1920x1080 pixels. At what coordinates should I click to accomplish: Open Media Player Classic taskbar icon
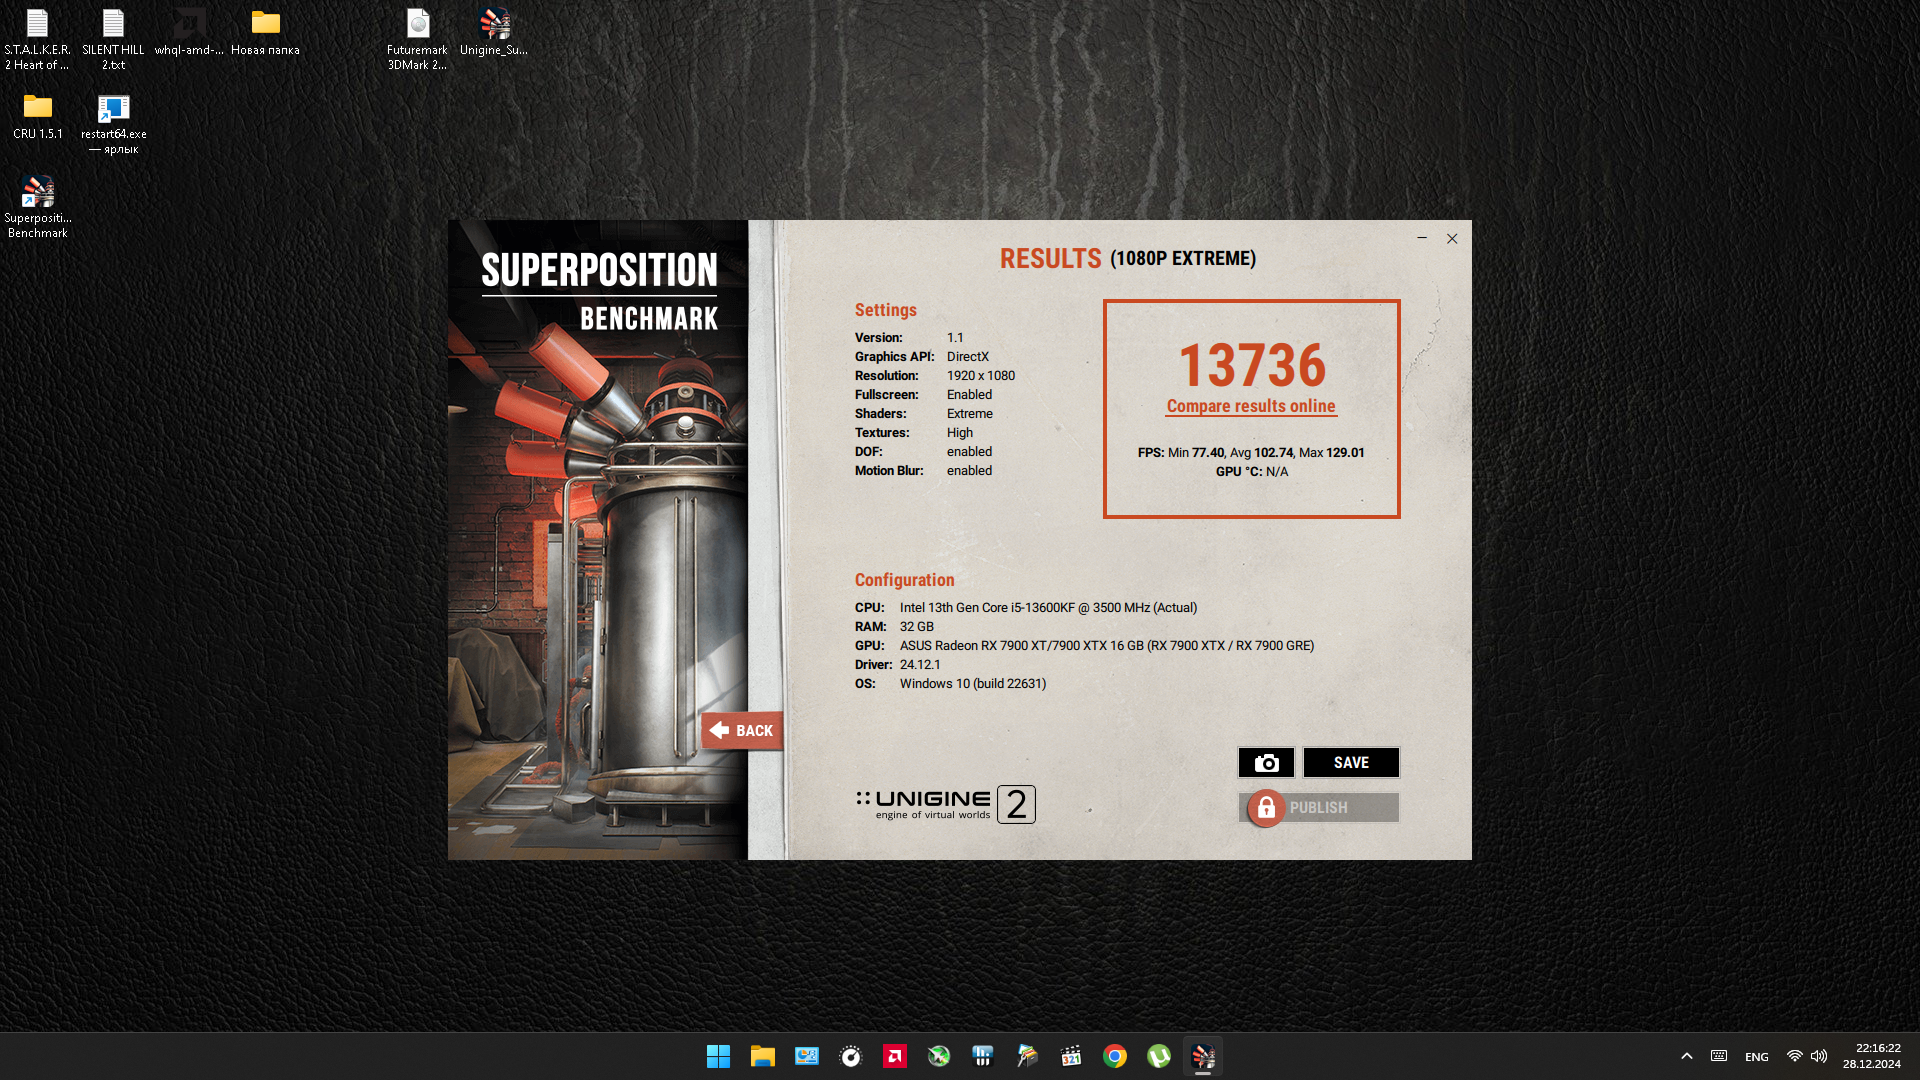click(x=1071, y=1056)
